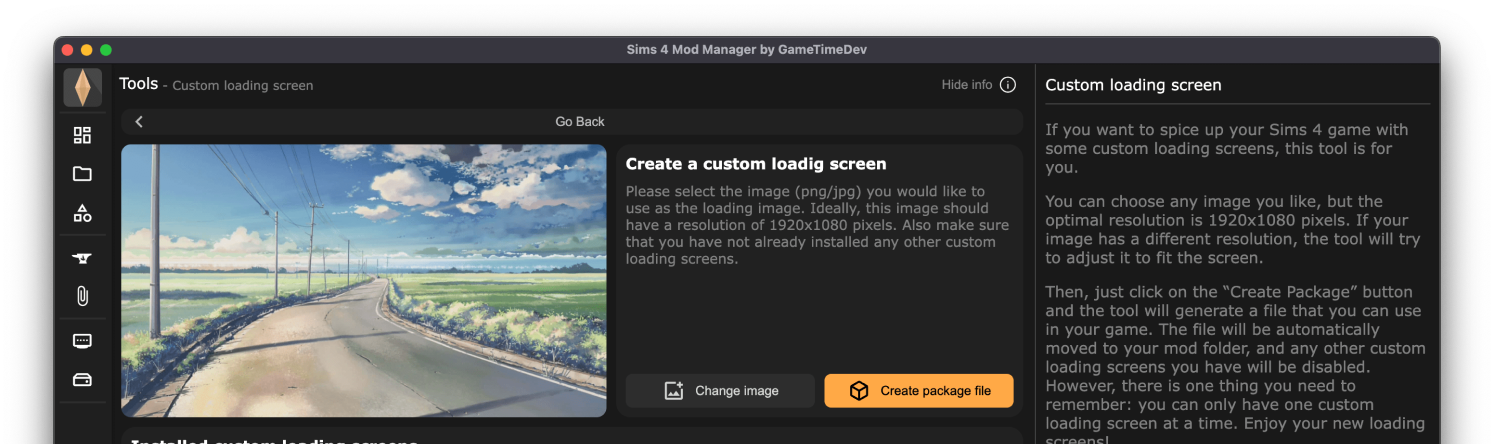This screenshot has width=1494, height=444.
Task: Open the dashboard grid icon in sidebar
Action: pyautogui.click(x=82, y=135)
